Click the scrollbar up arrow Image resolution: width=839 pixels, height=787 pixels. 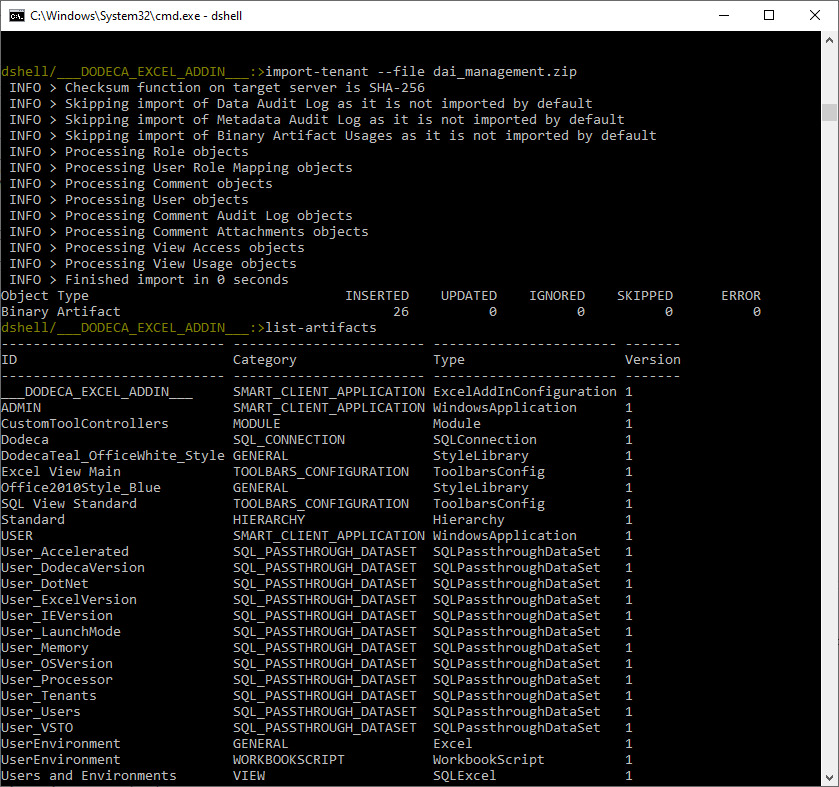click(x=829, y=40)
